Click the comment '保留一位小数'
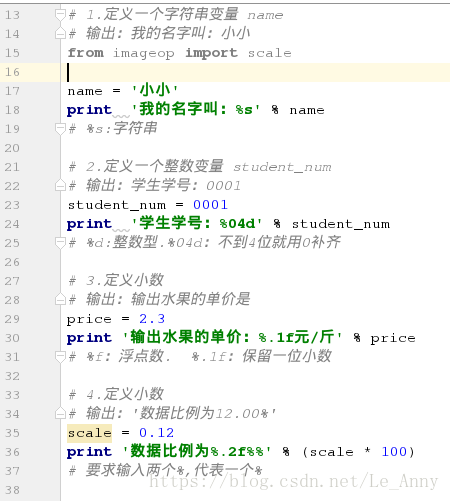This screenshot has width=450, height=501. click(287, 356)
